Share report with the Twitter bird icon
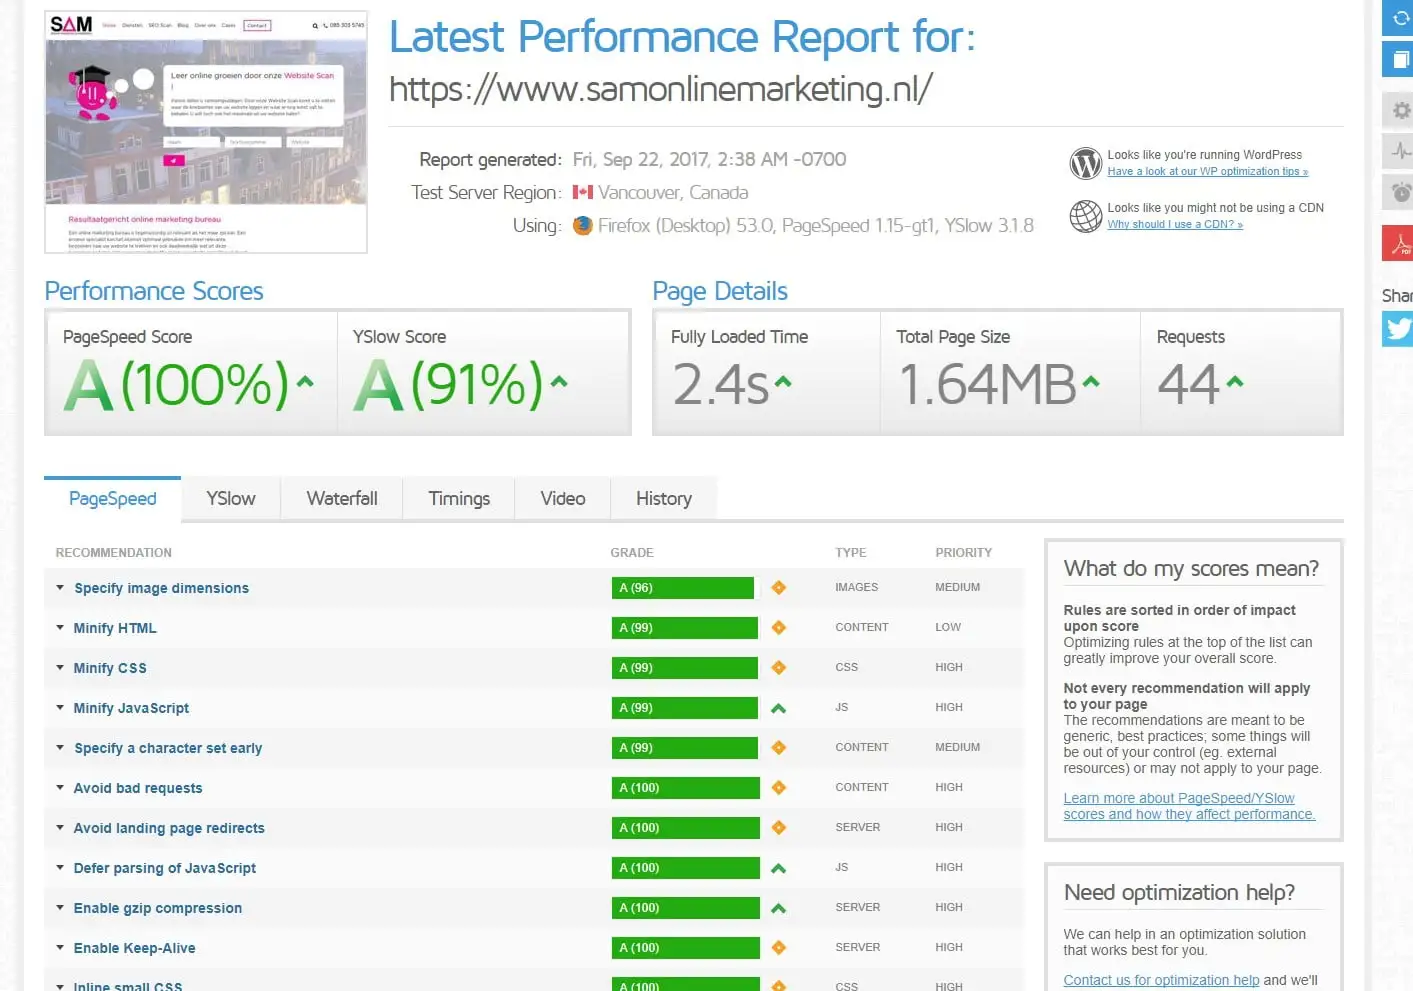This screenshot has height=991, width=1413. pyautogui.click(x=1399, y=329)
